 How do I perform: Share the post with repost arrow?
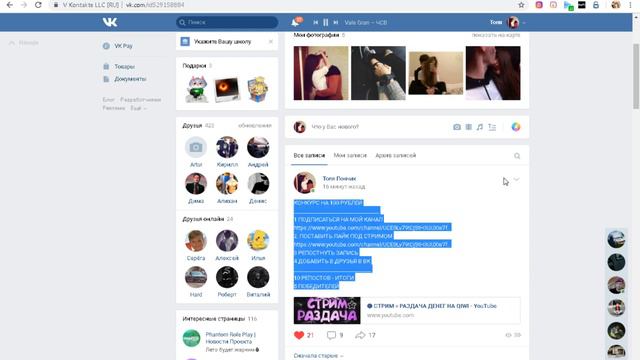(360, 335)
